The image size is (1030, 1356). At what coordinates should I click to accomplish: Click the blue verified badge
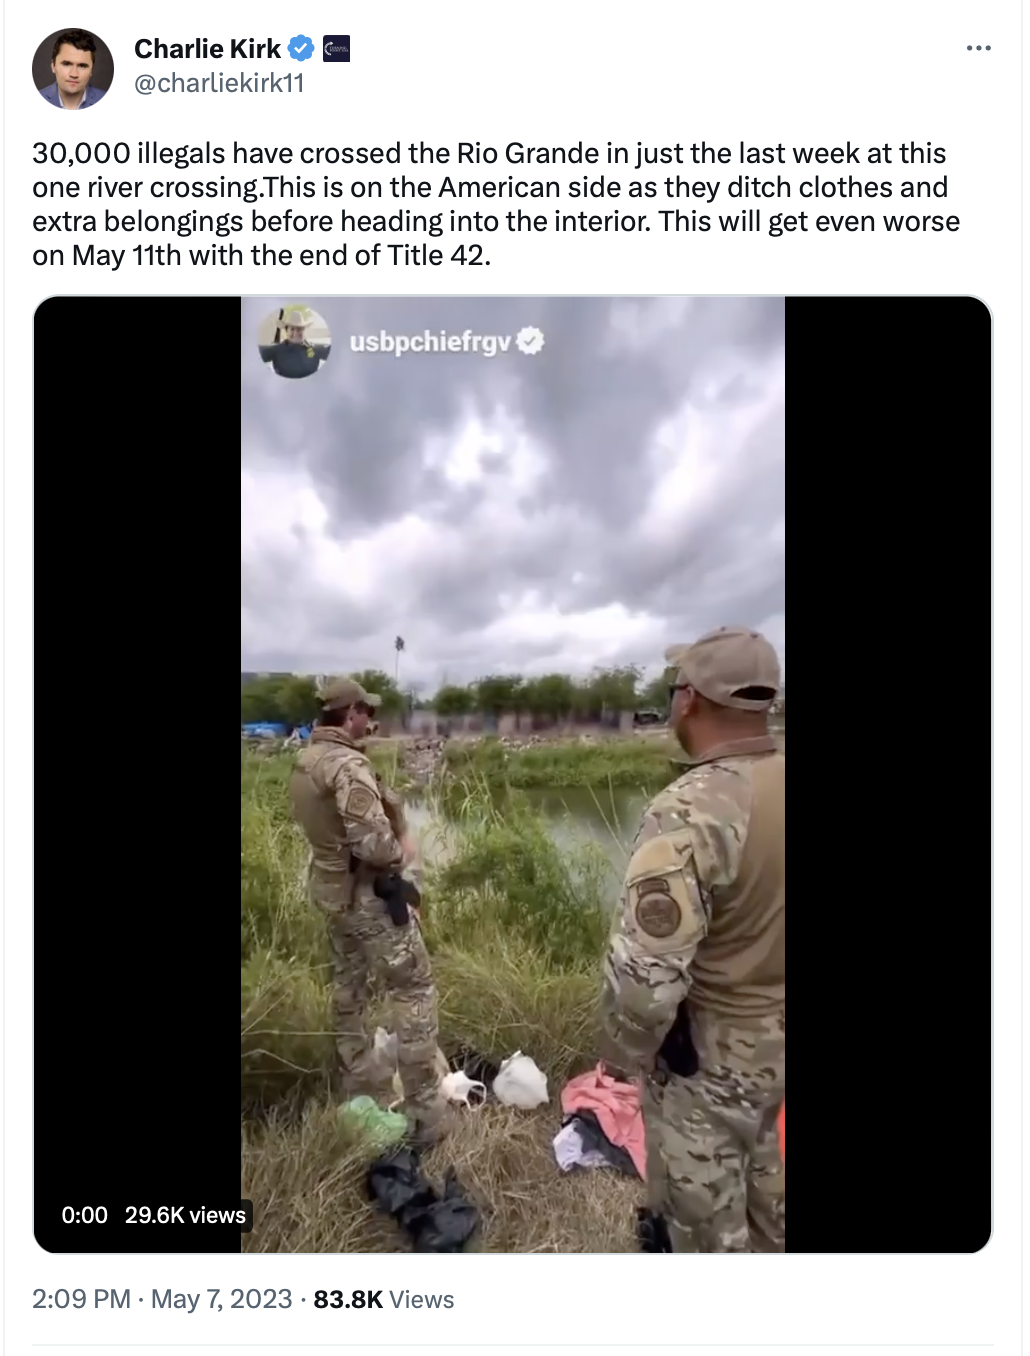(x=301, y=48)
